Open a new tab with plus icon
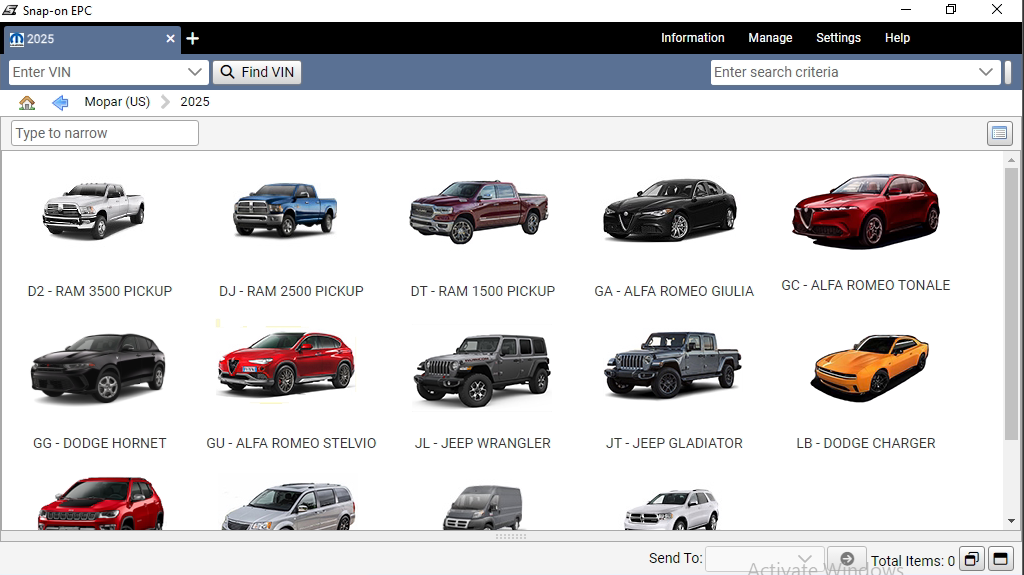 pyautogui.click(x=192, y=39)
